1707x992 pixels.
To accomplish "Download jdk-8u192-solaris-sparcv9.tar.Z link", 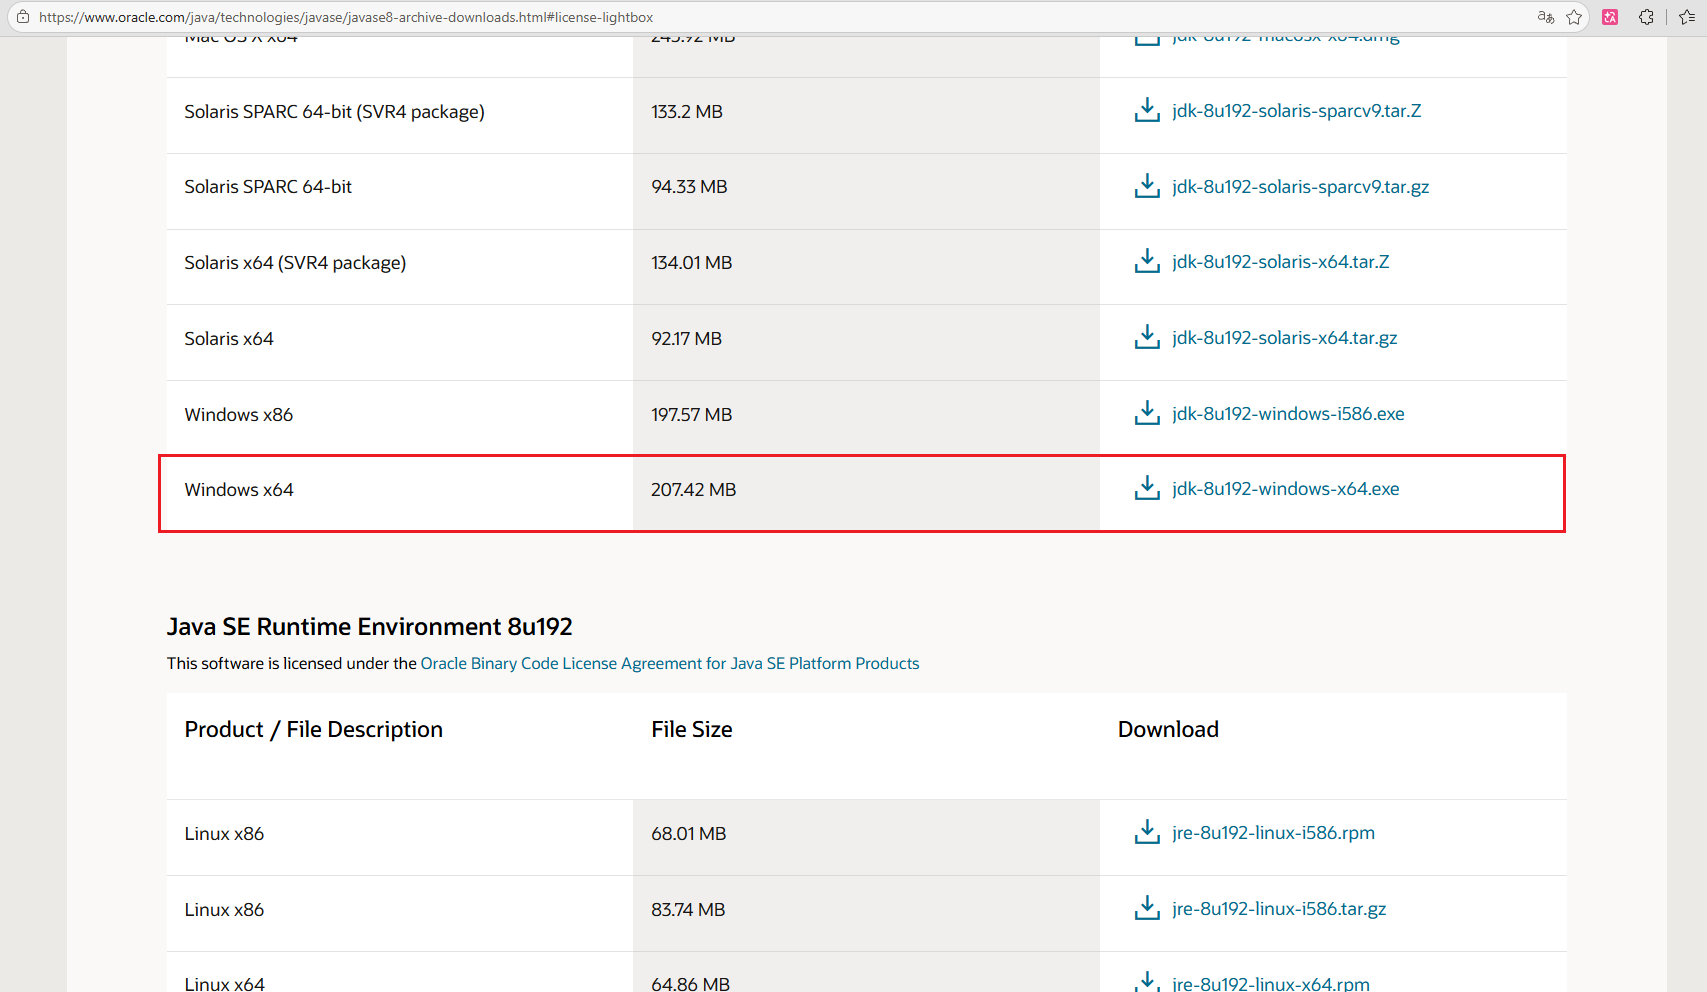I will tap(1296, 111).
